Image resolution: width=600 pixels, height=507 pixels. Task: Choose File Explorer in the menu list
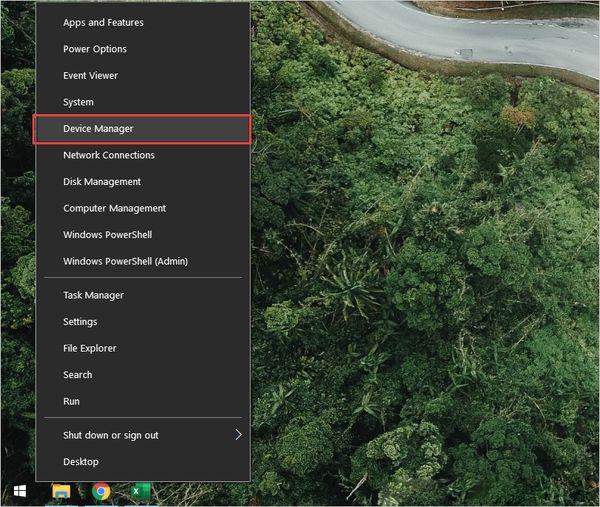click(90, 348)
